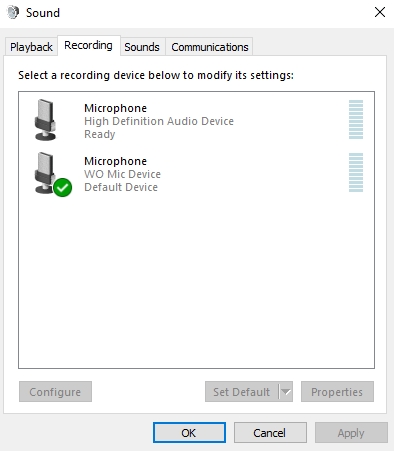The height and width of the screenshot is (451, 394).
Task: Open the Set Default dropdown arrow
Action: point(286,392)
